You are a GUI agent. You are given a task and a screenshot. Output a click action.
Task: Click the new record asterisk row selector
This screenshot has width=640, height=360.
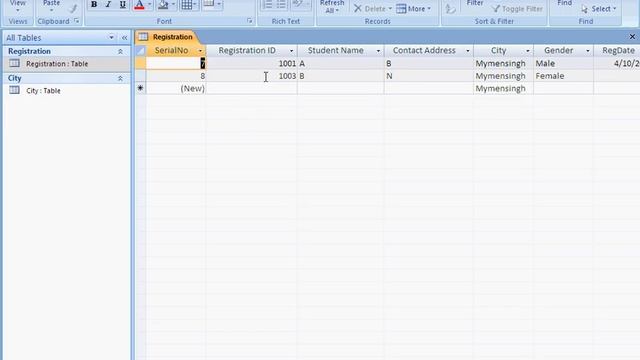[140, 88]
